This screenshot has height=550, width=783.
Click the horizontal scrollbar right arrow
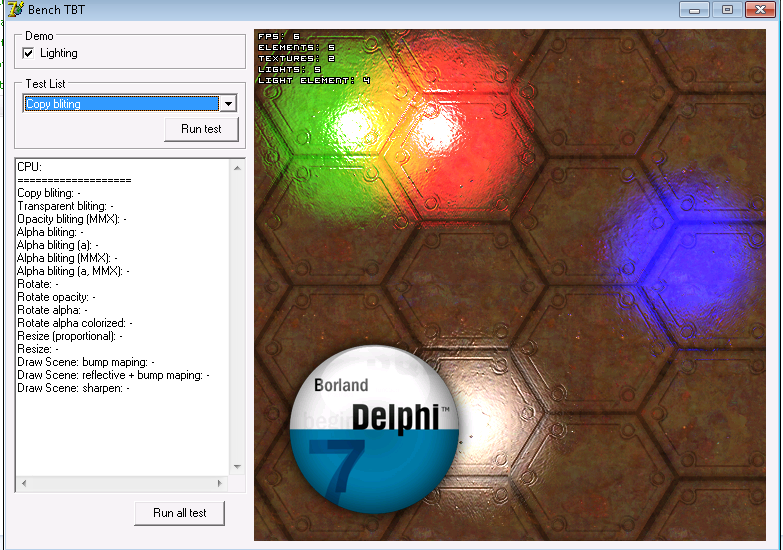[x=219, y=483]
